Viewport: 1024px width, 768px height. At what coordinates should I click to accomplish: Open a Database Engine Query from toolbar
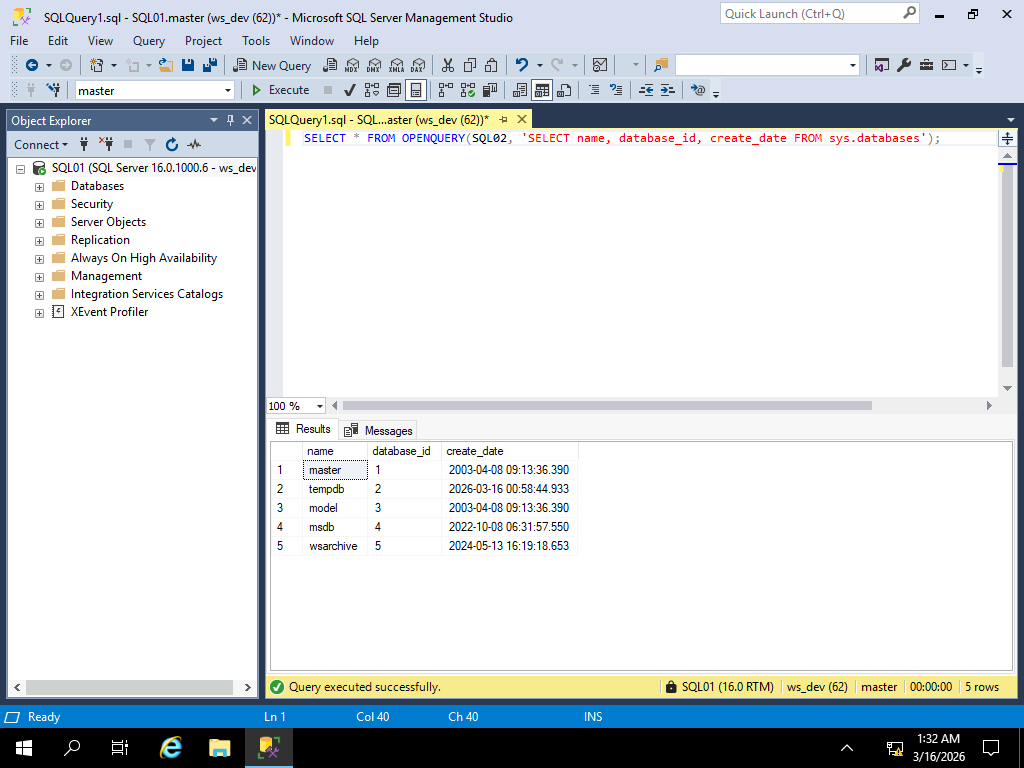pyautogui.click(x=330, y=65)
